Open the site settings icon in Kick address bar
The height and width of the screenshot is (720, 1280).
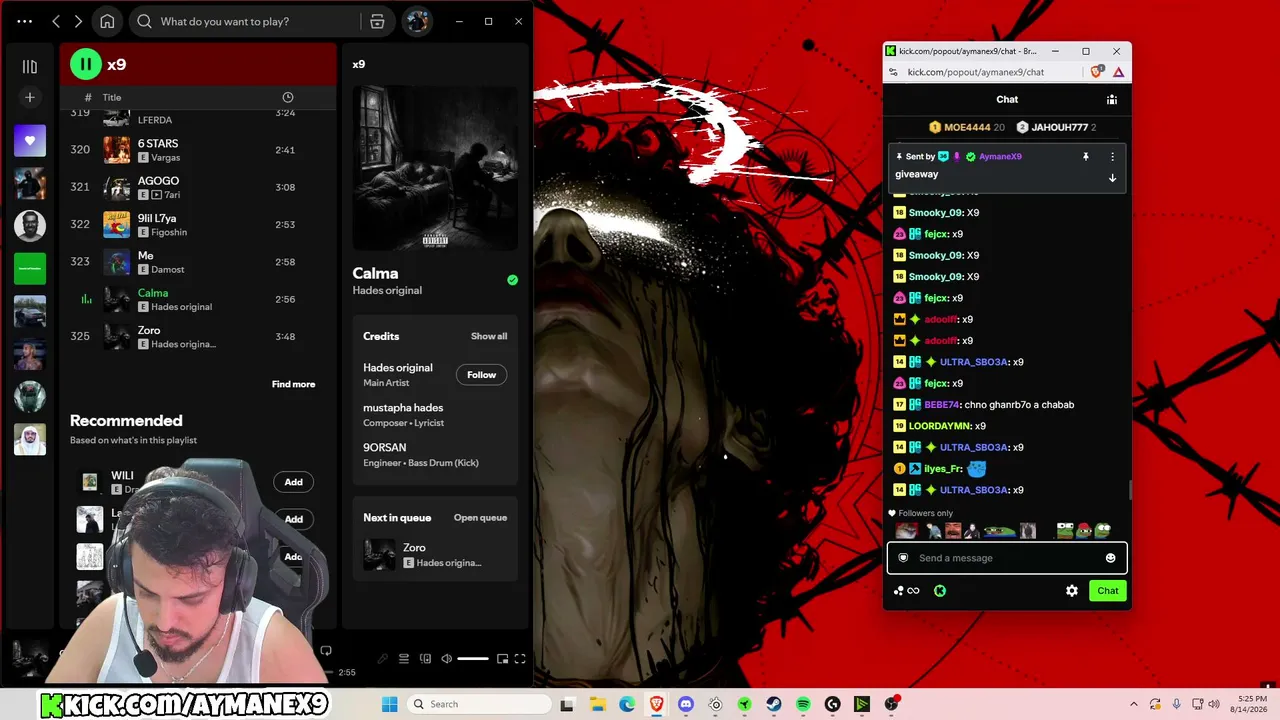click(x=893, y=72)
